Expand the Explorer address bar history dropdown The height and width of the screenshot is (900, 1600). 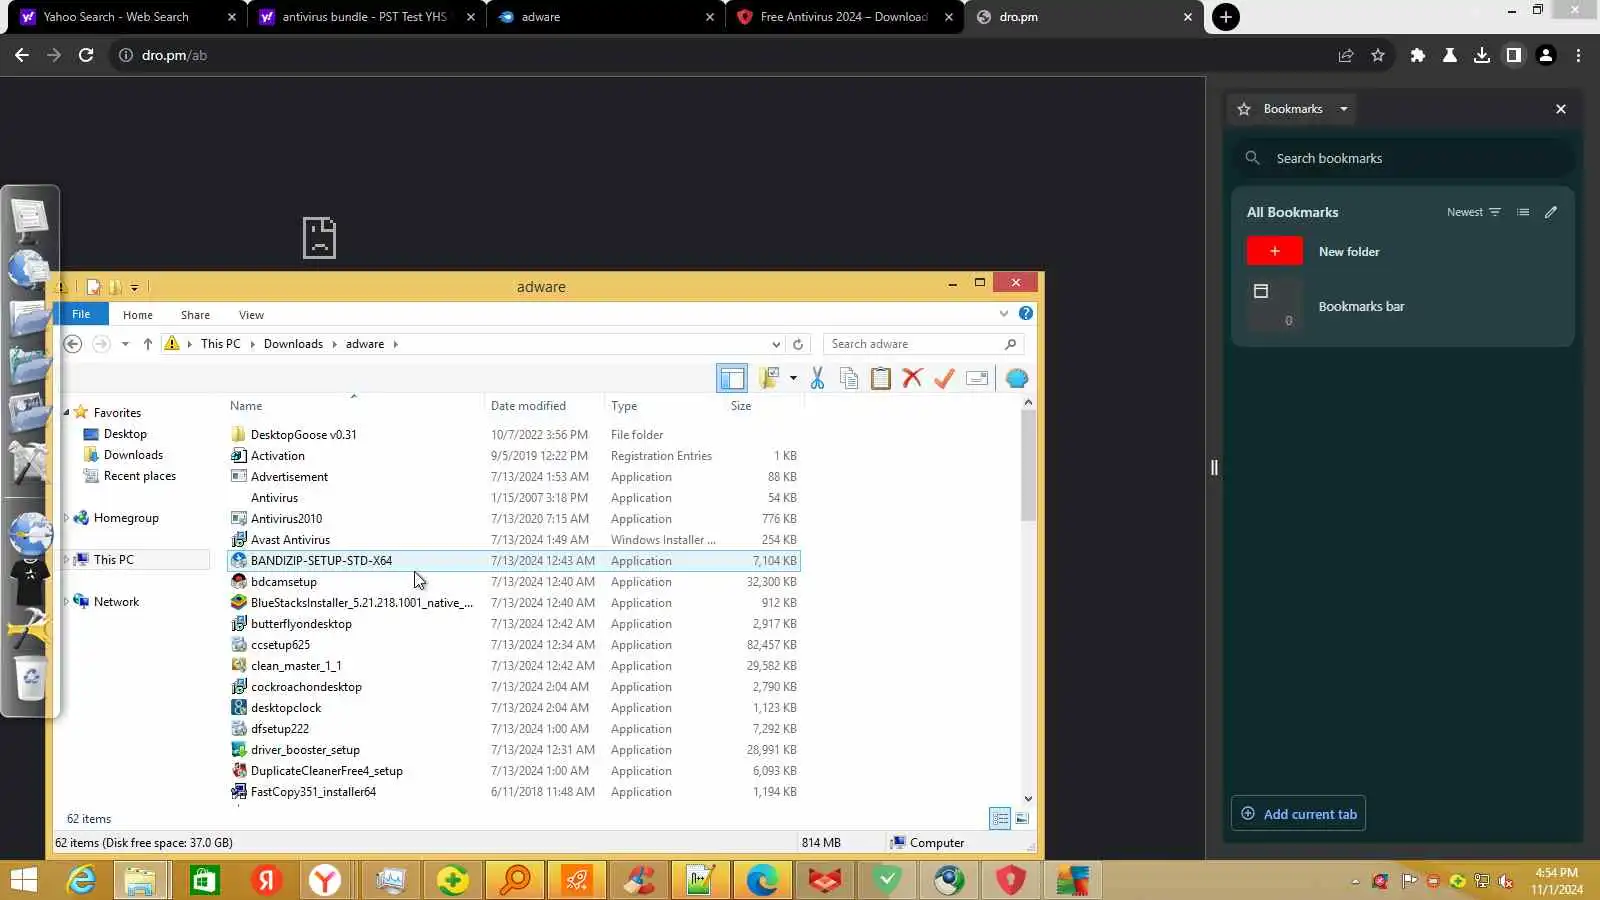[776, 344]
